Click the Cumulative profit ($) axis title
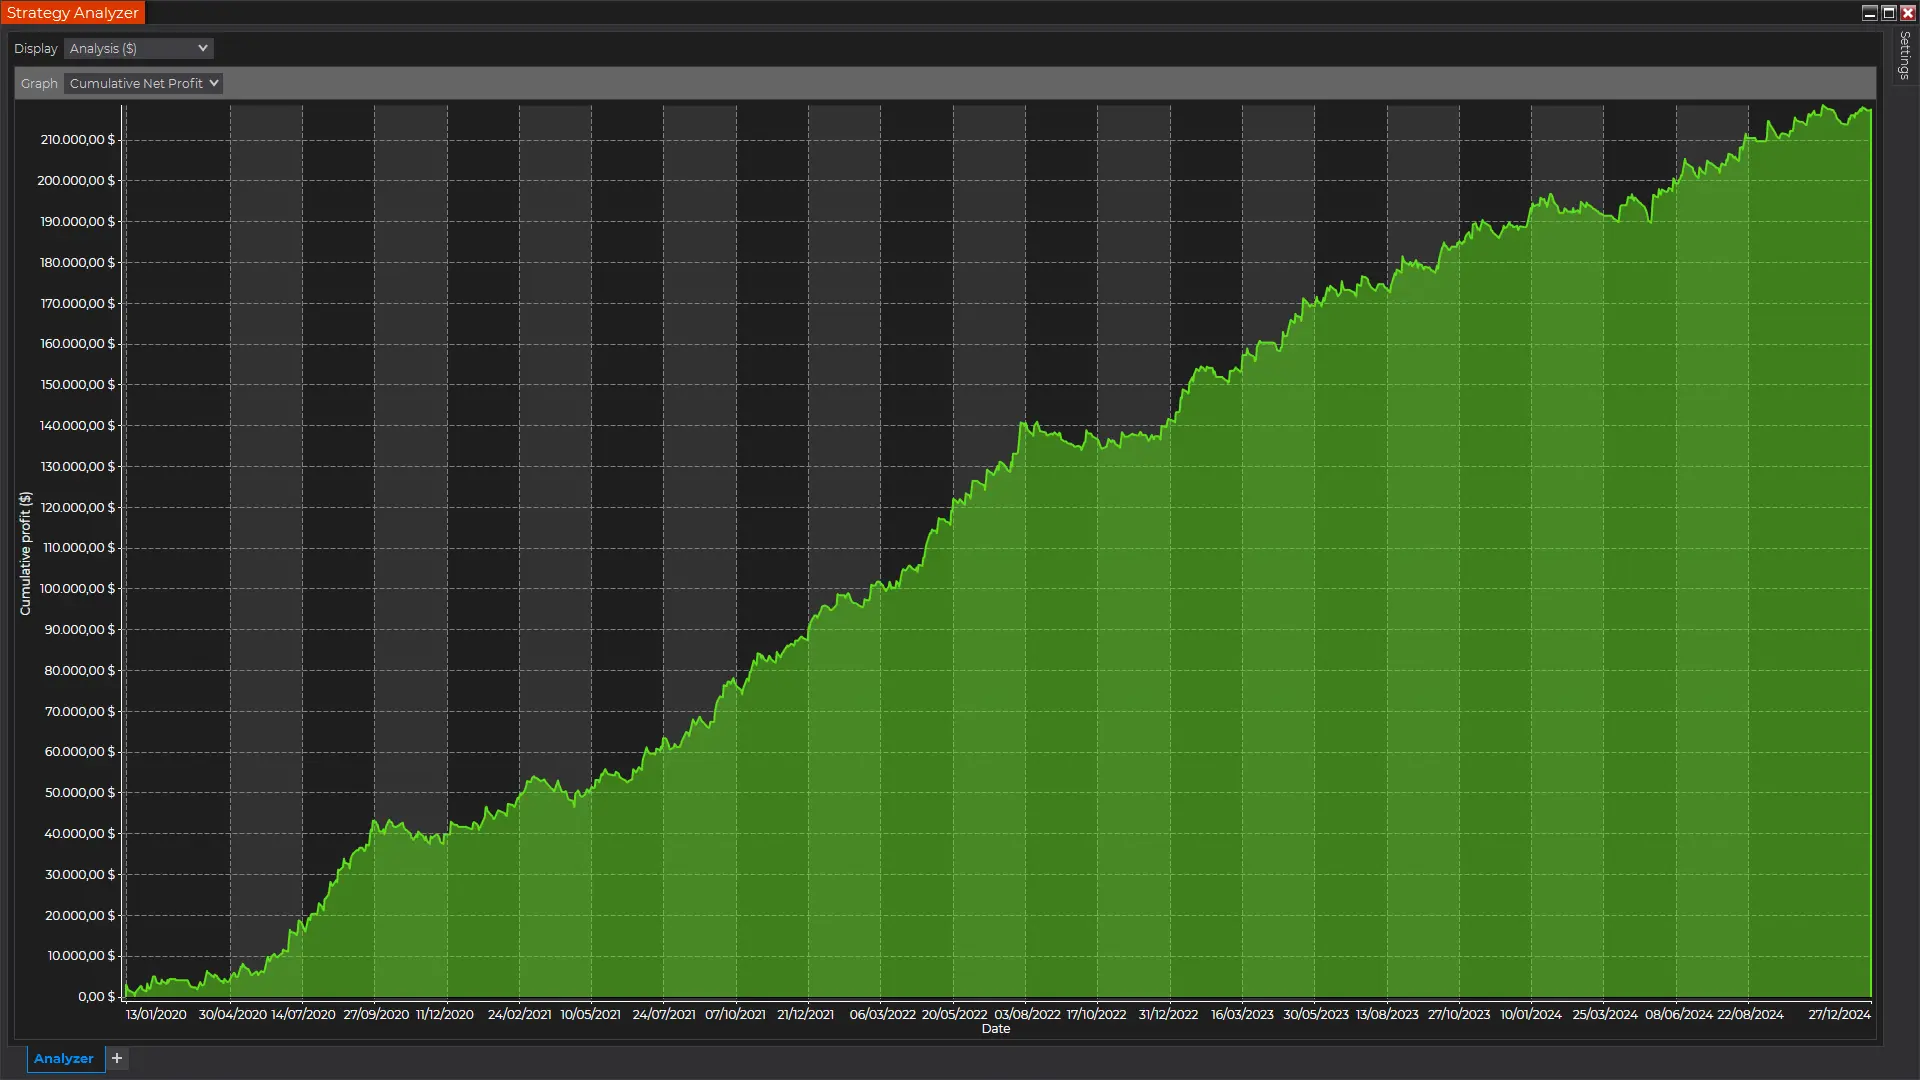 click(25, 553)
